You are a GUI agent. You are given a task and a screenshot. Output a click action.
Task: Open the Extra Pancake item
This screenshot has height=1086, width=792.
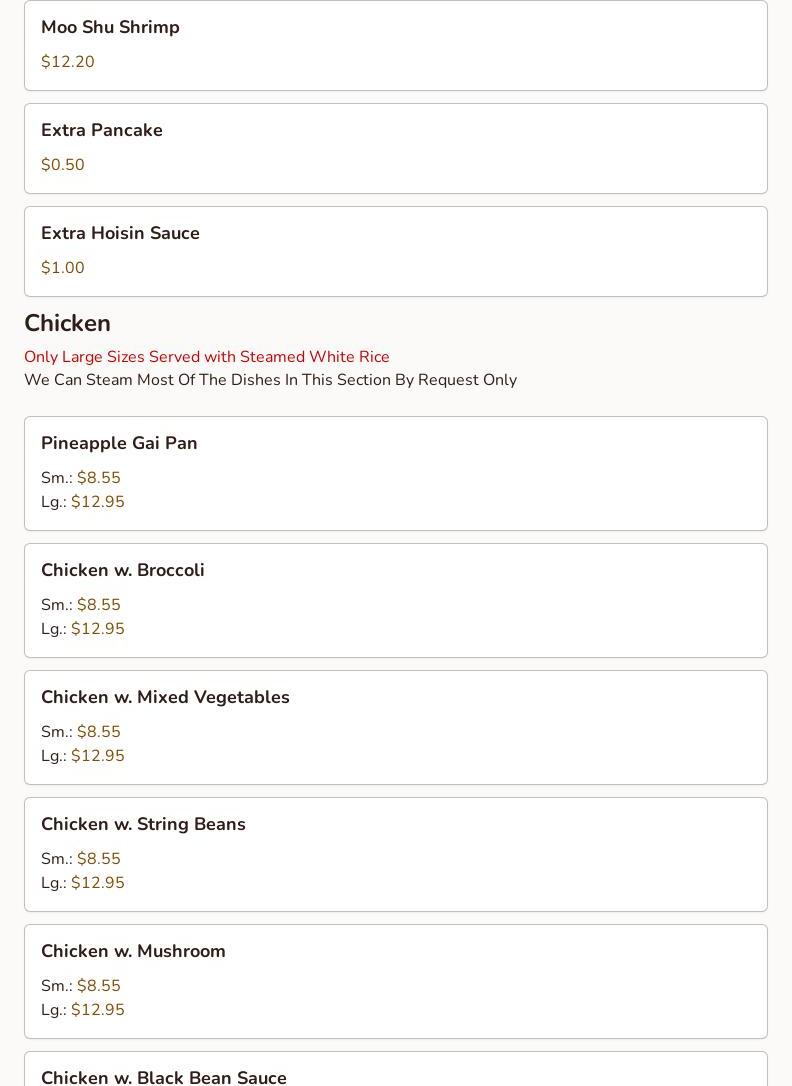pos(102,130)
